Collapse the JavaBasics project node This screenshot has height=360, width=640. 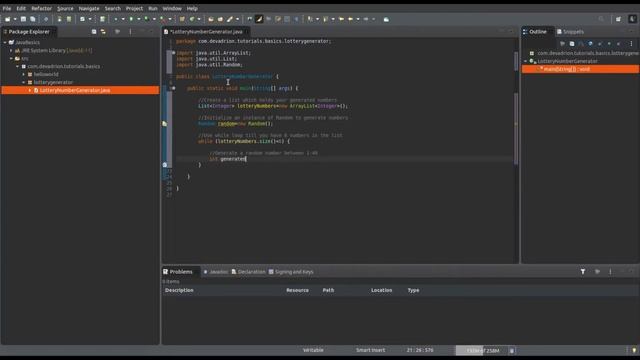click(x=5, y=42)
